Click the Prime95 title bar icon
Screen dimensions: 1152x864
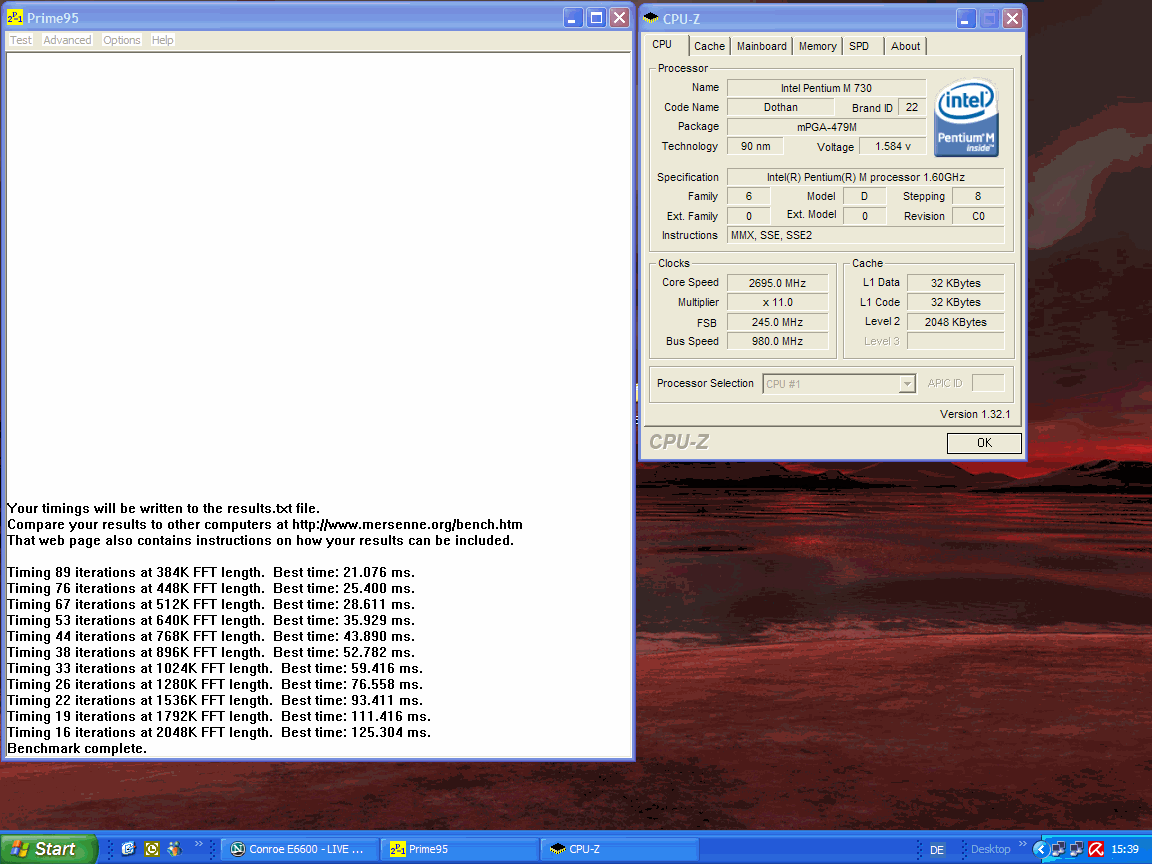coord(15,18)
